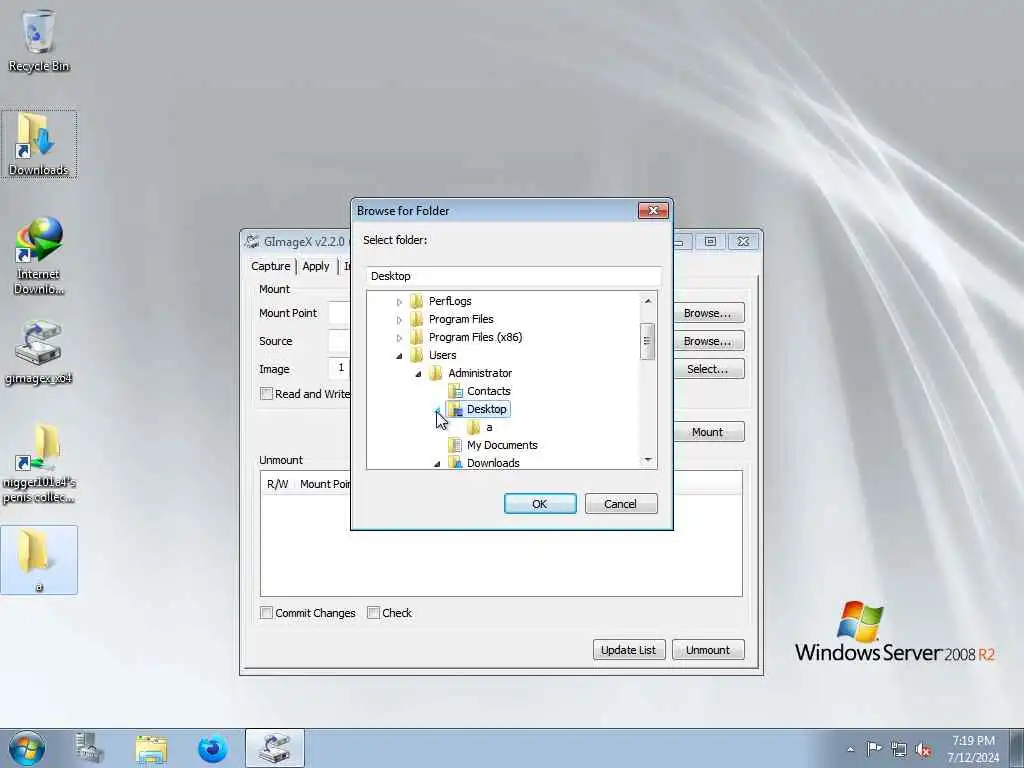The width and height of the screenshot is (1024, 768).
Task: Click the Mount Point input field
Action: 340,313
